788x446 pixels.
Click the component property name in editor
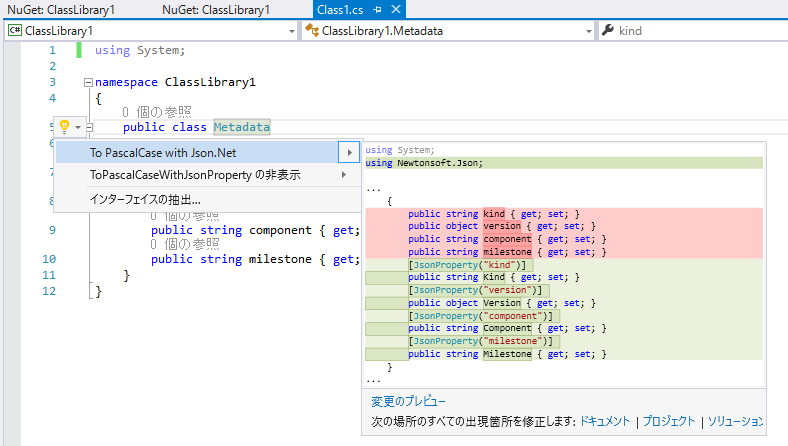[280, 230]
